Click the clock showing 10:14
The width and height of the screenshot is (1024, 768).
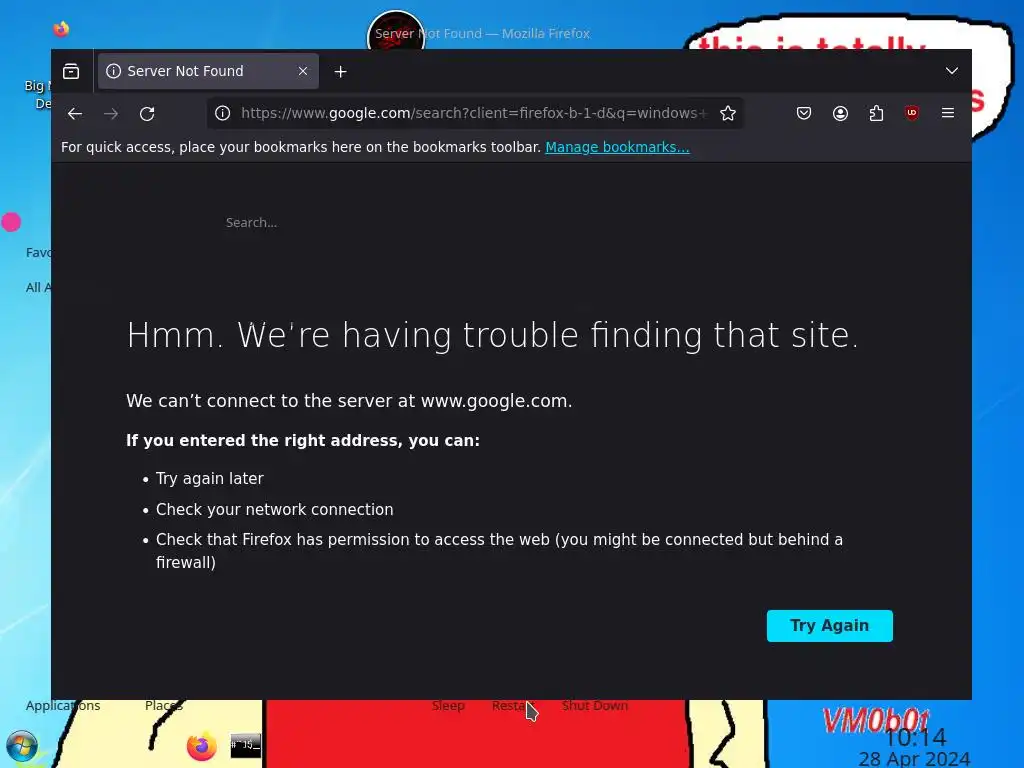[x=916, y=738]
